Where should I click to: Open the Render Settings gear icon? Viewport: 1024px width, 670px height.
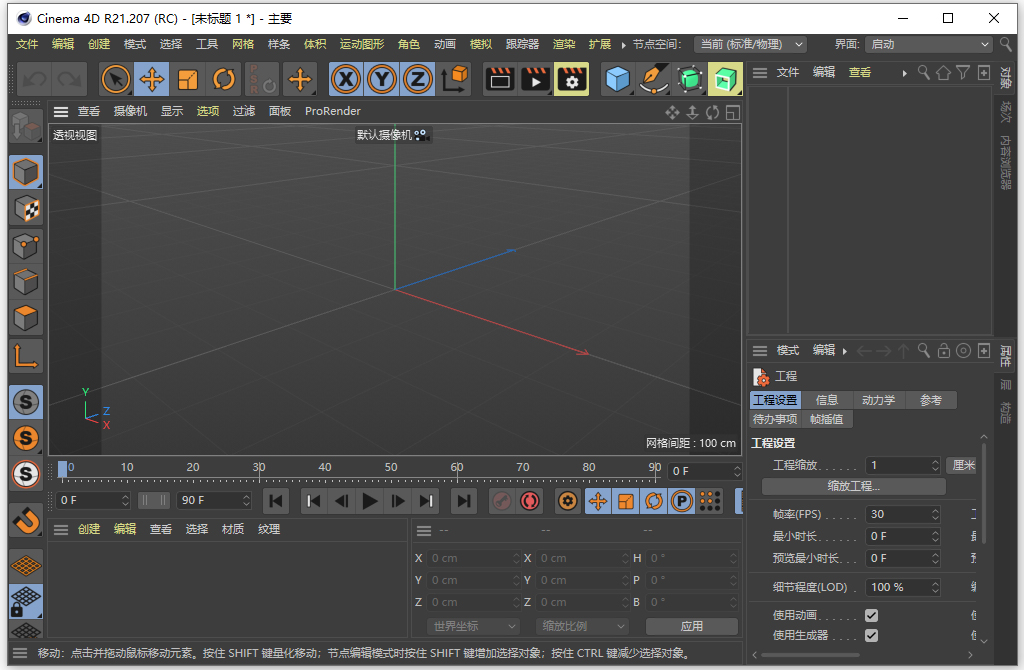(571, 79)
